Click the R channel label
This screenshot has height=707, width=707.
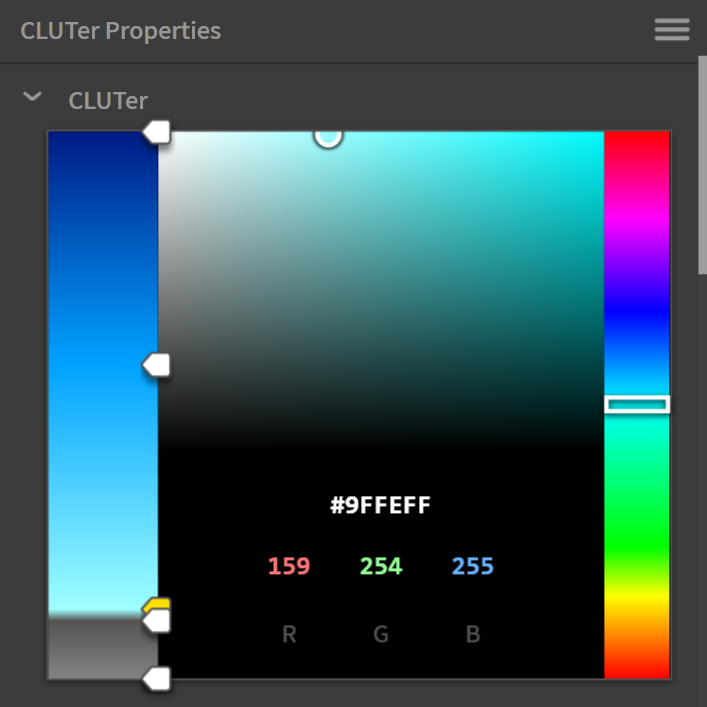pyautogui.click(x=289, y=634)
